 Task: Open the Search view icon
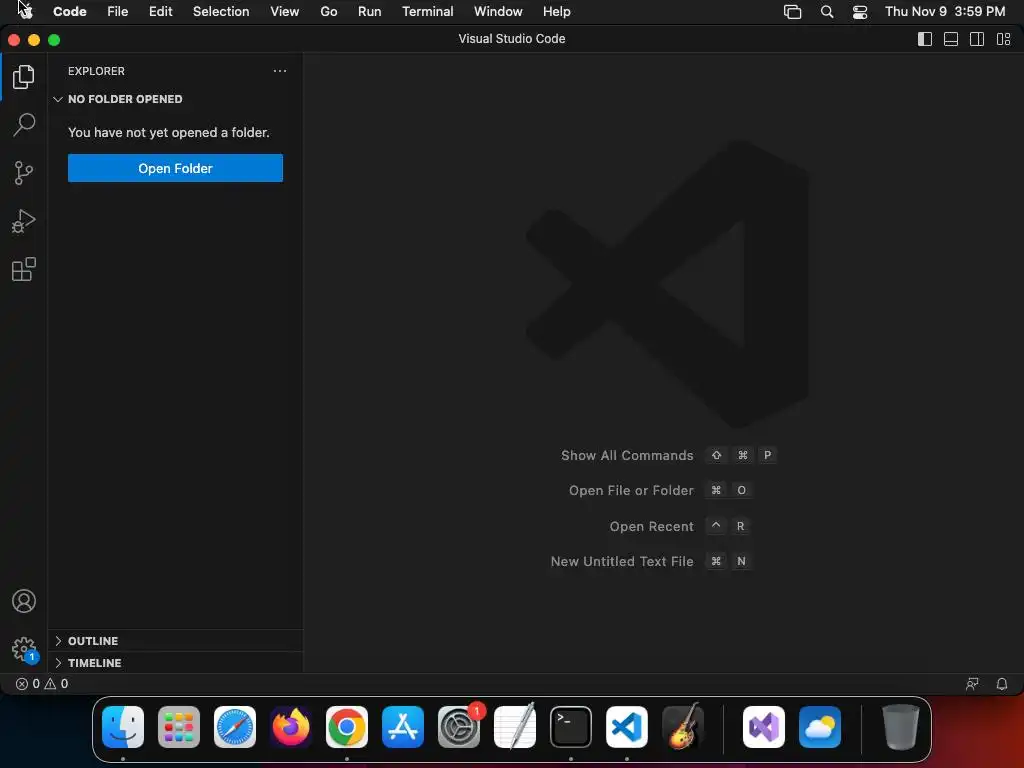pyautogui.click(x=24, y=125)
